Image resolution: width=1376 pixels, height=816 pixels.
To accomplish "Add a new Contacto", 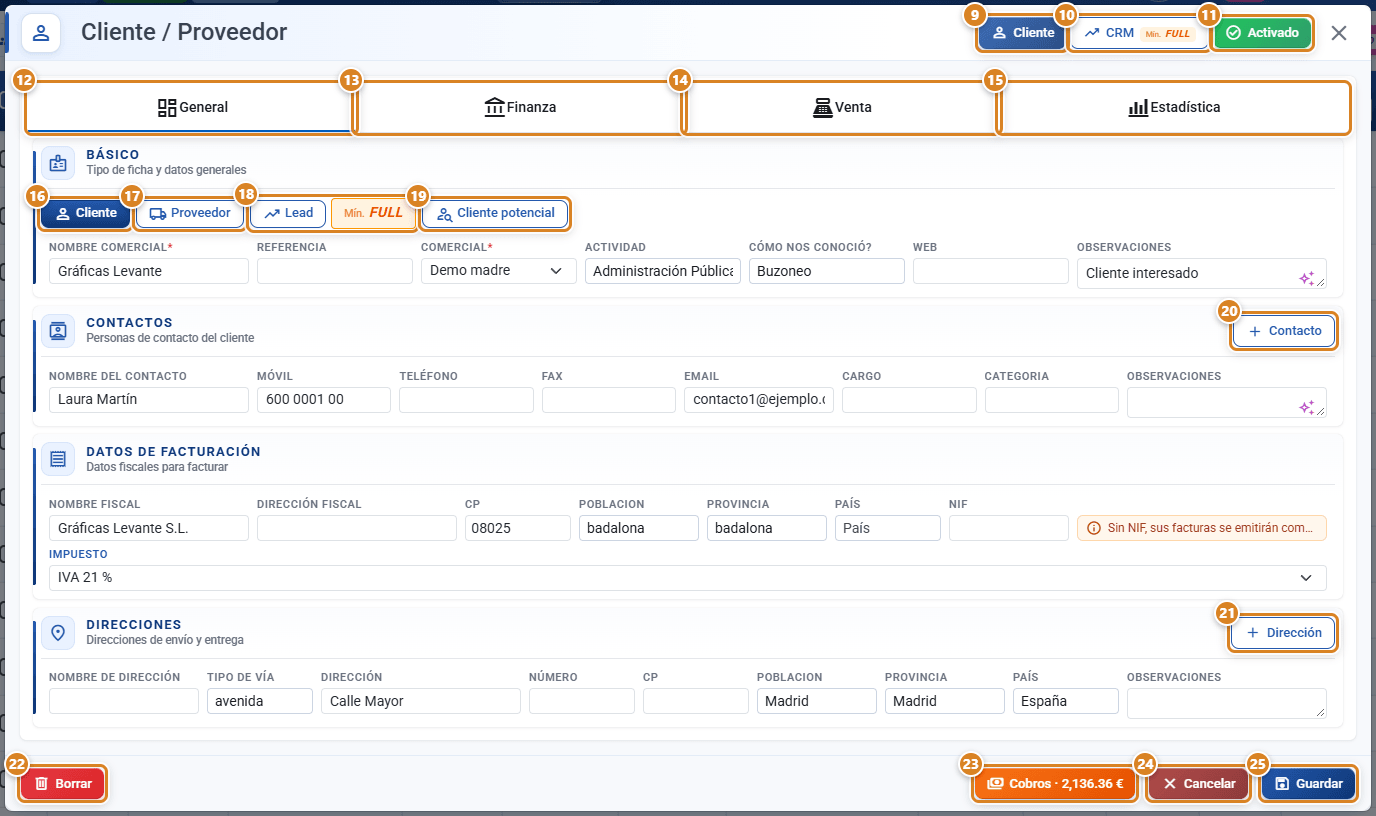I will click(1284, 331).
